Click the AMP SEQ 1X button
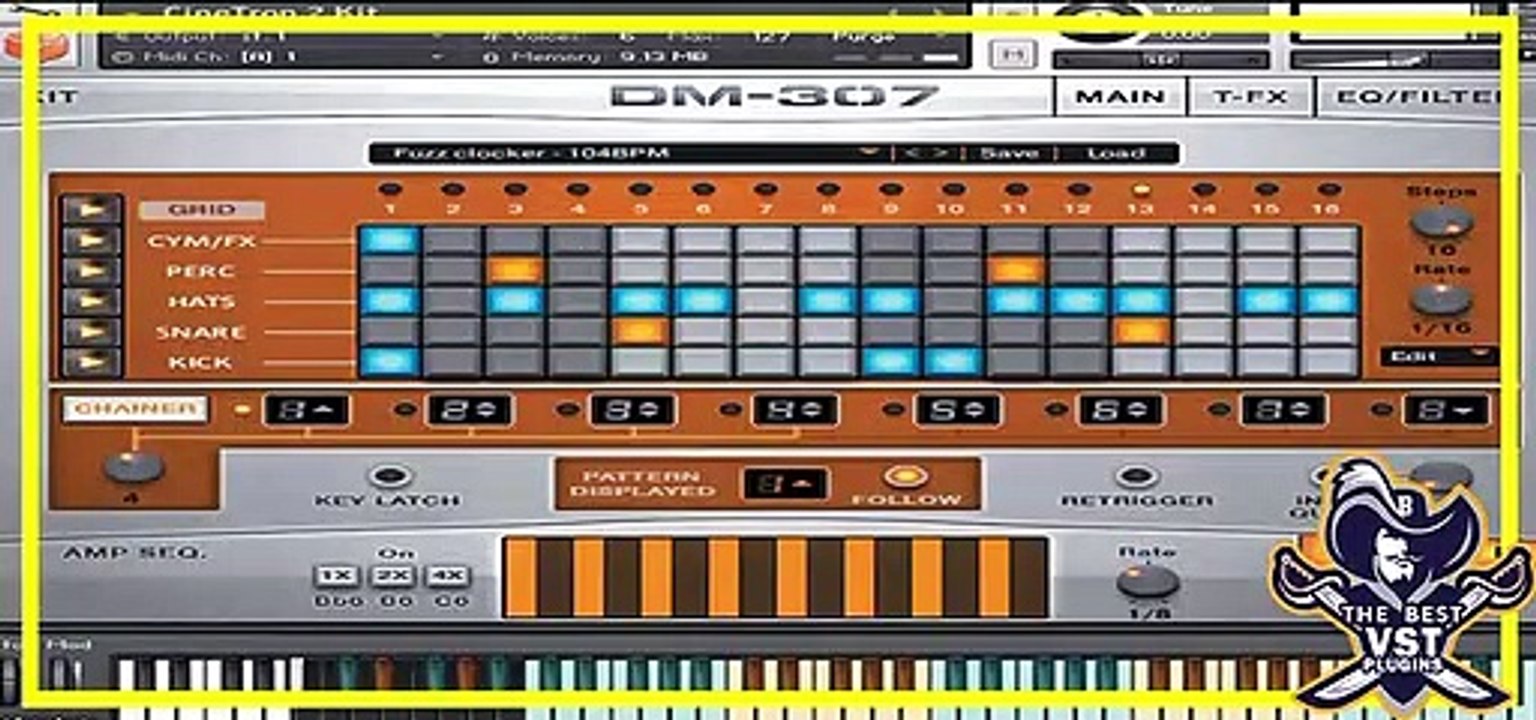This screenshot has height=720, width=1536. pyautogui.click(x=335, y=576)
